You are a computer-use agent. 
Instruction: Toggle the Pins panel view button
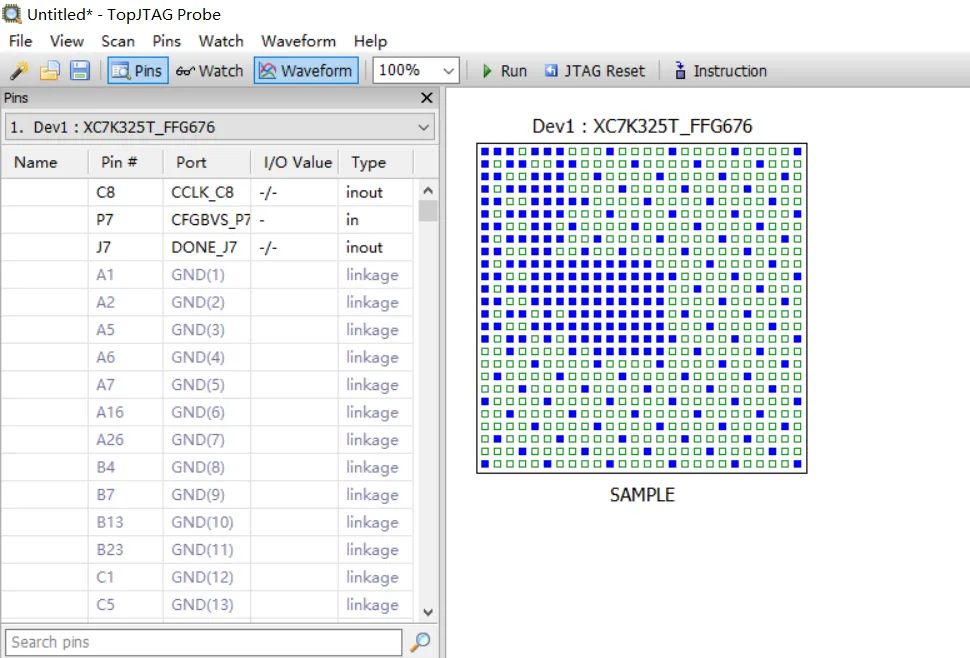click(x=137, y=71)
